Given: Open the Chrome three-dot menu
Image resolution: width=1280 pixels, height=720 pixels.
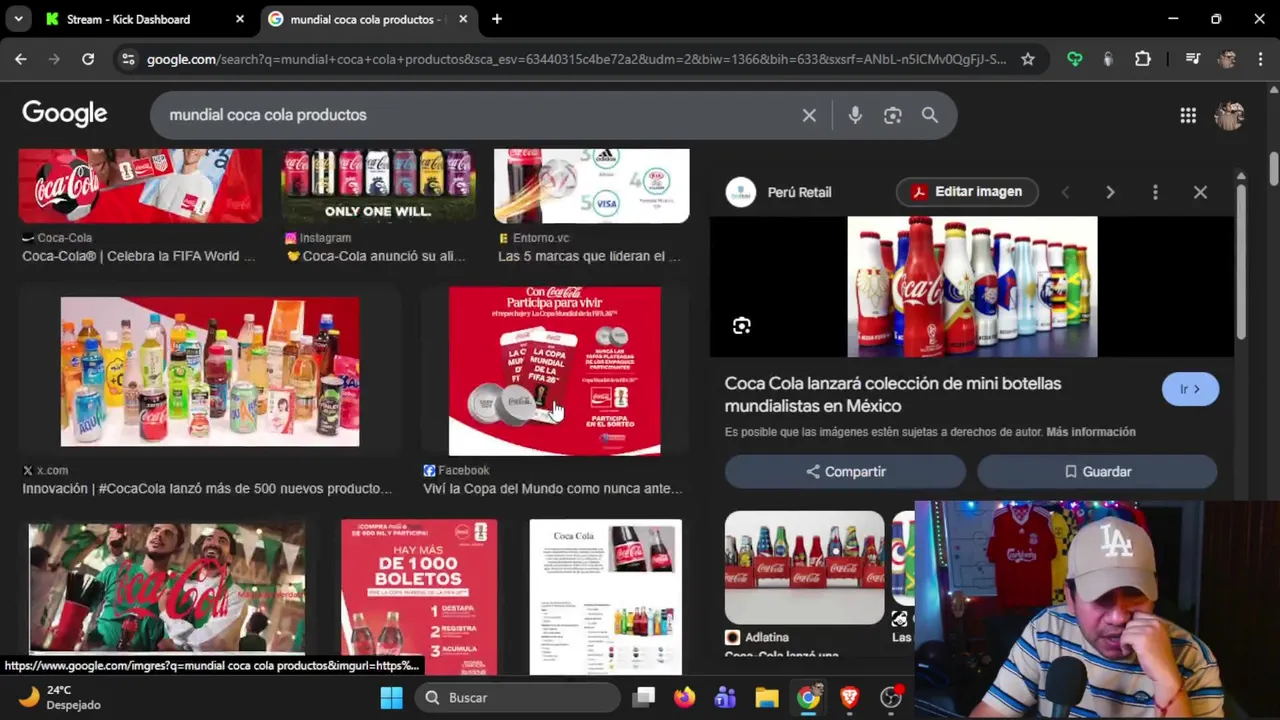Looking at the screenshot, I should 1259,59.
